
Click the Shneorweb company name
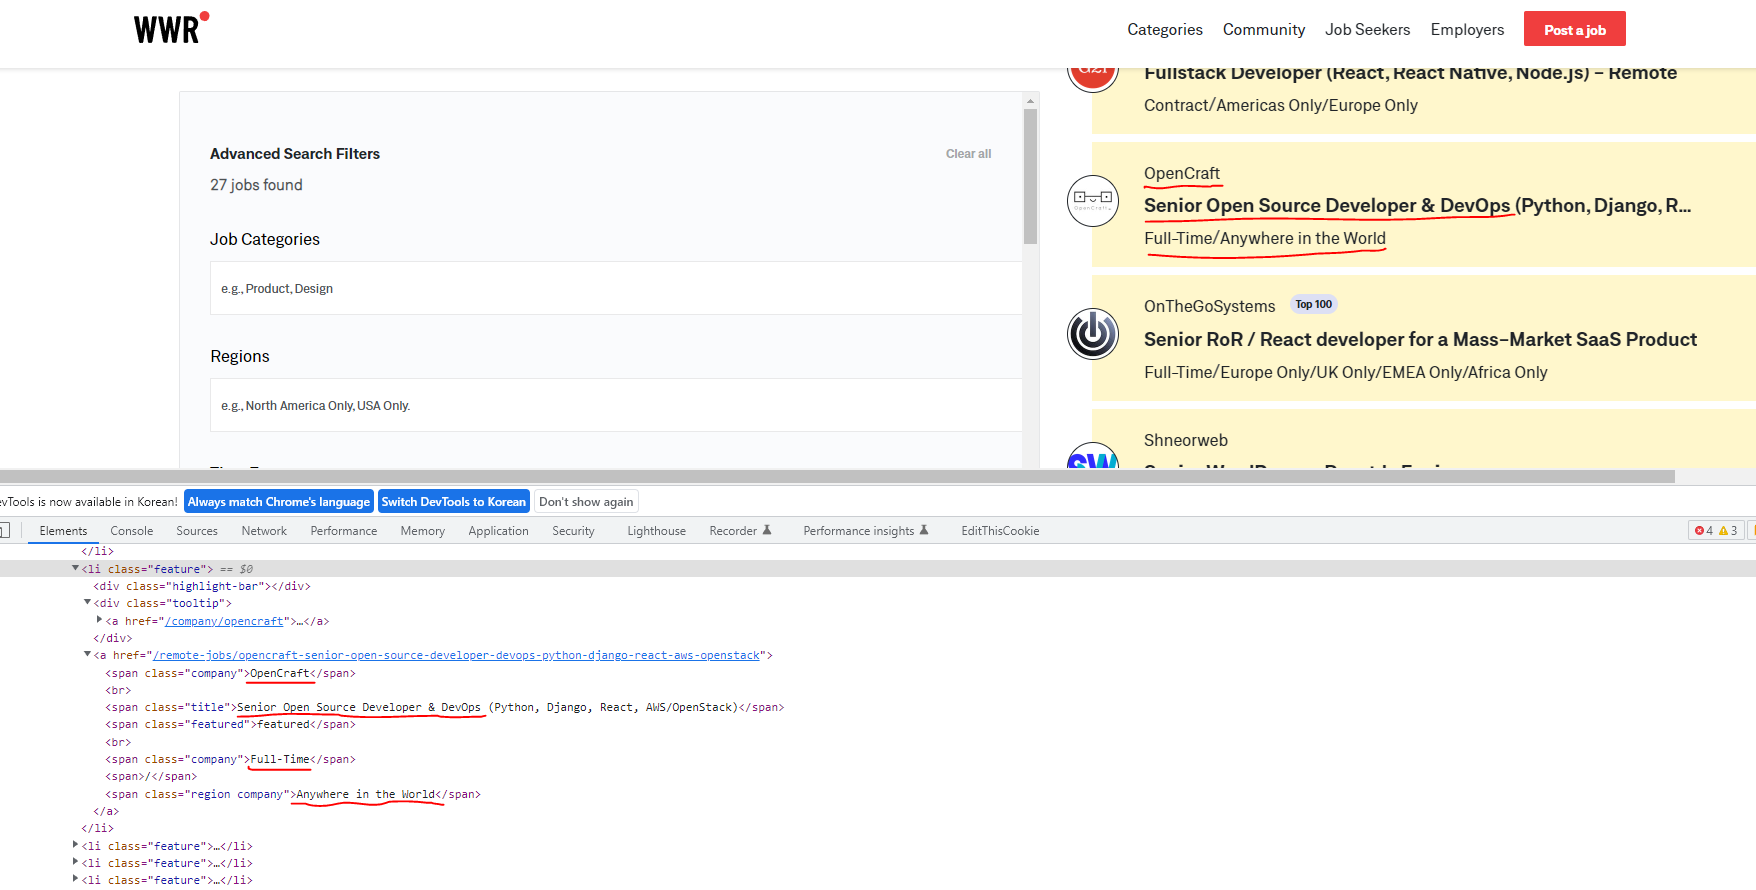tap(1185, 440)
